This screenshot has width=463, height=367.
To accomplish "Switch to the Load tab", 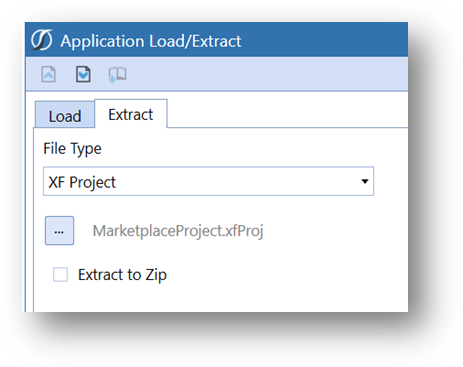I will (x=65, y=115).
